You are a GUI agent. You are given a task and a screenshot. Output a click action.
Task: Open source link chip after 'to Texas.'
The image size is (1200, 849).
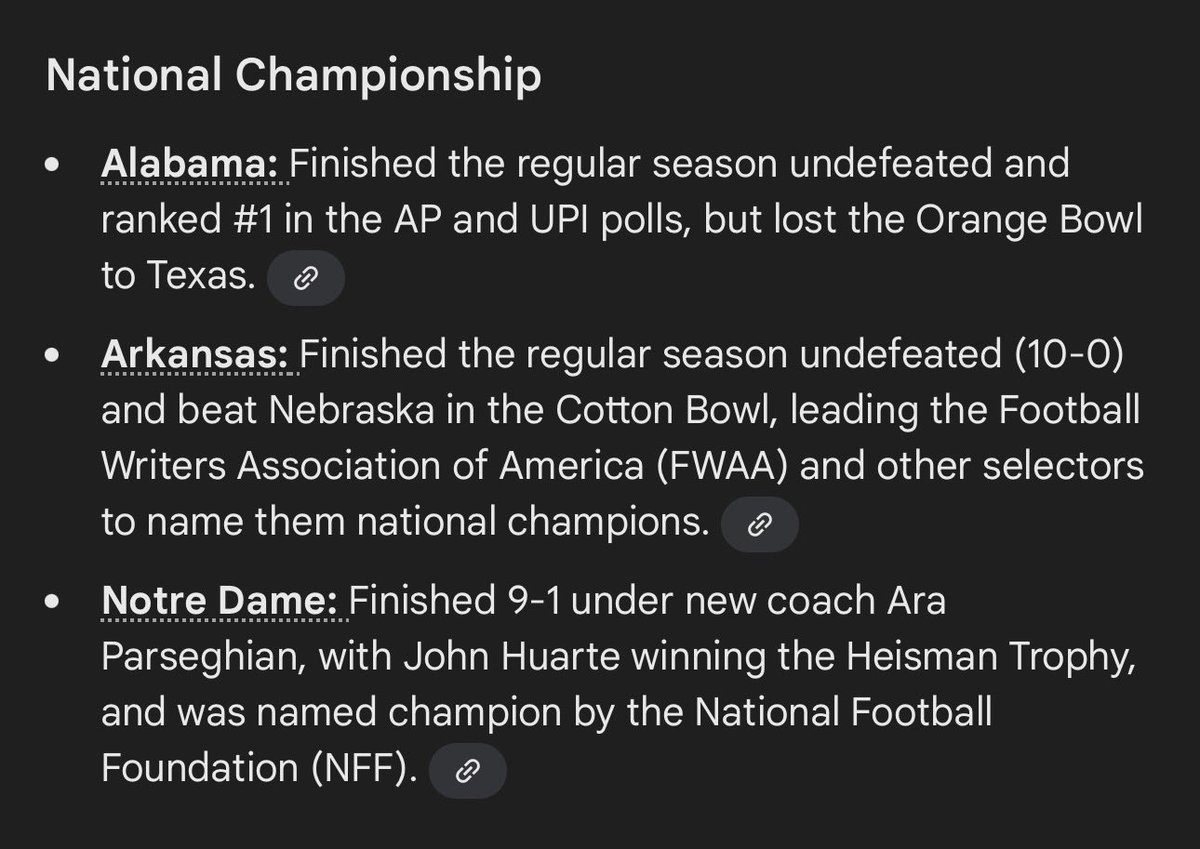[x=305, y=278]
